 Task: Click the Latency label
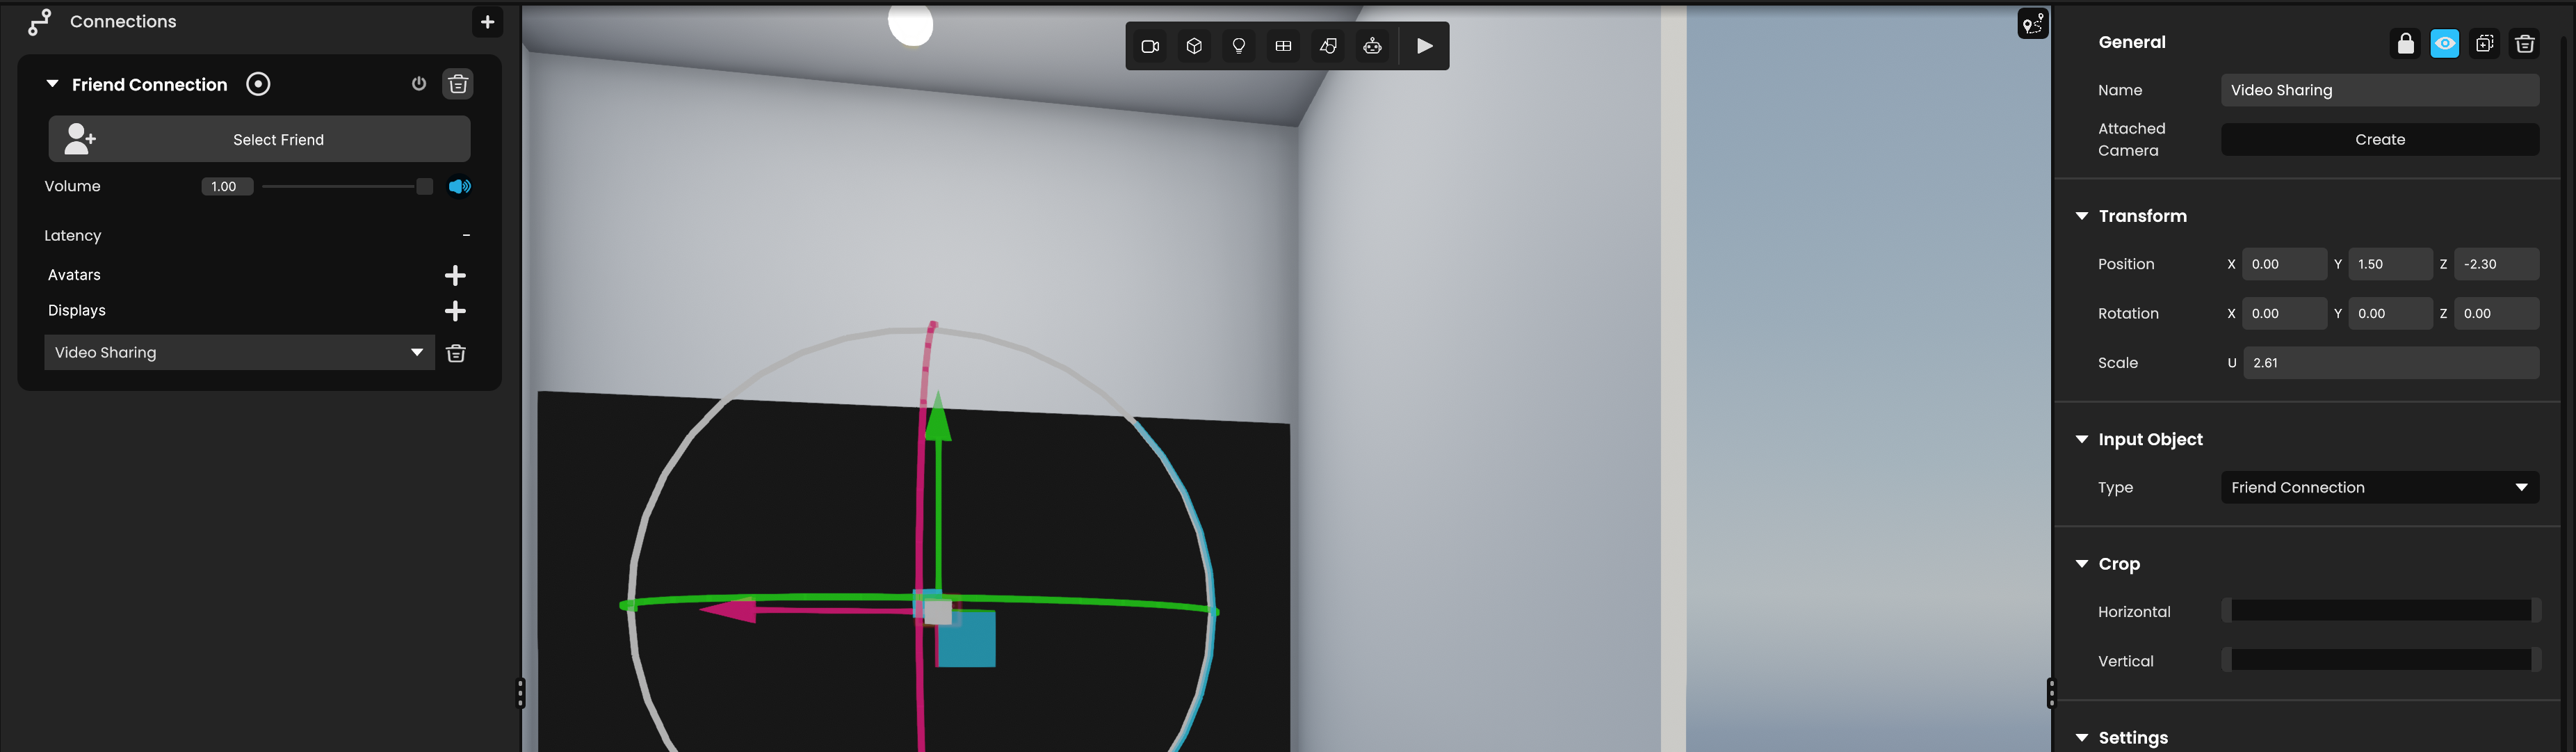73,235
